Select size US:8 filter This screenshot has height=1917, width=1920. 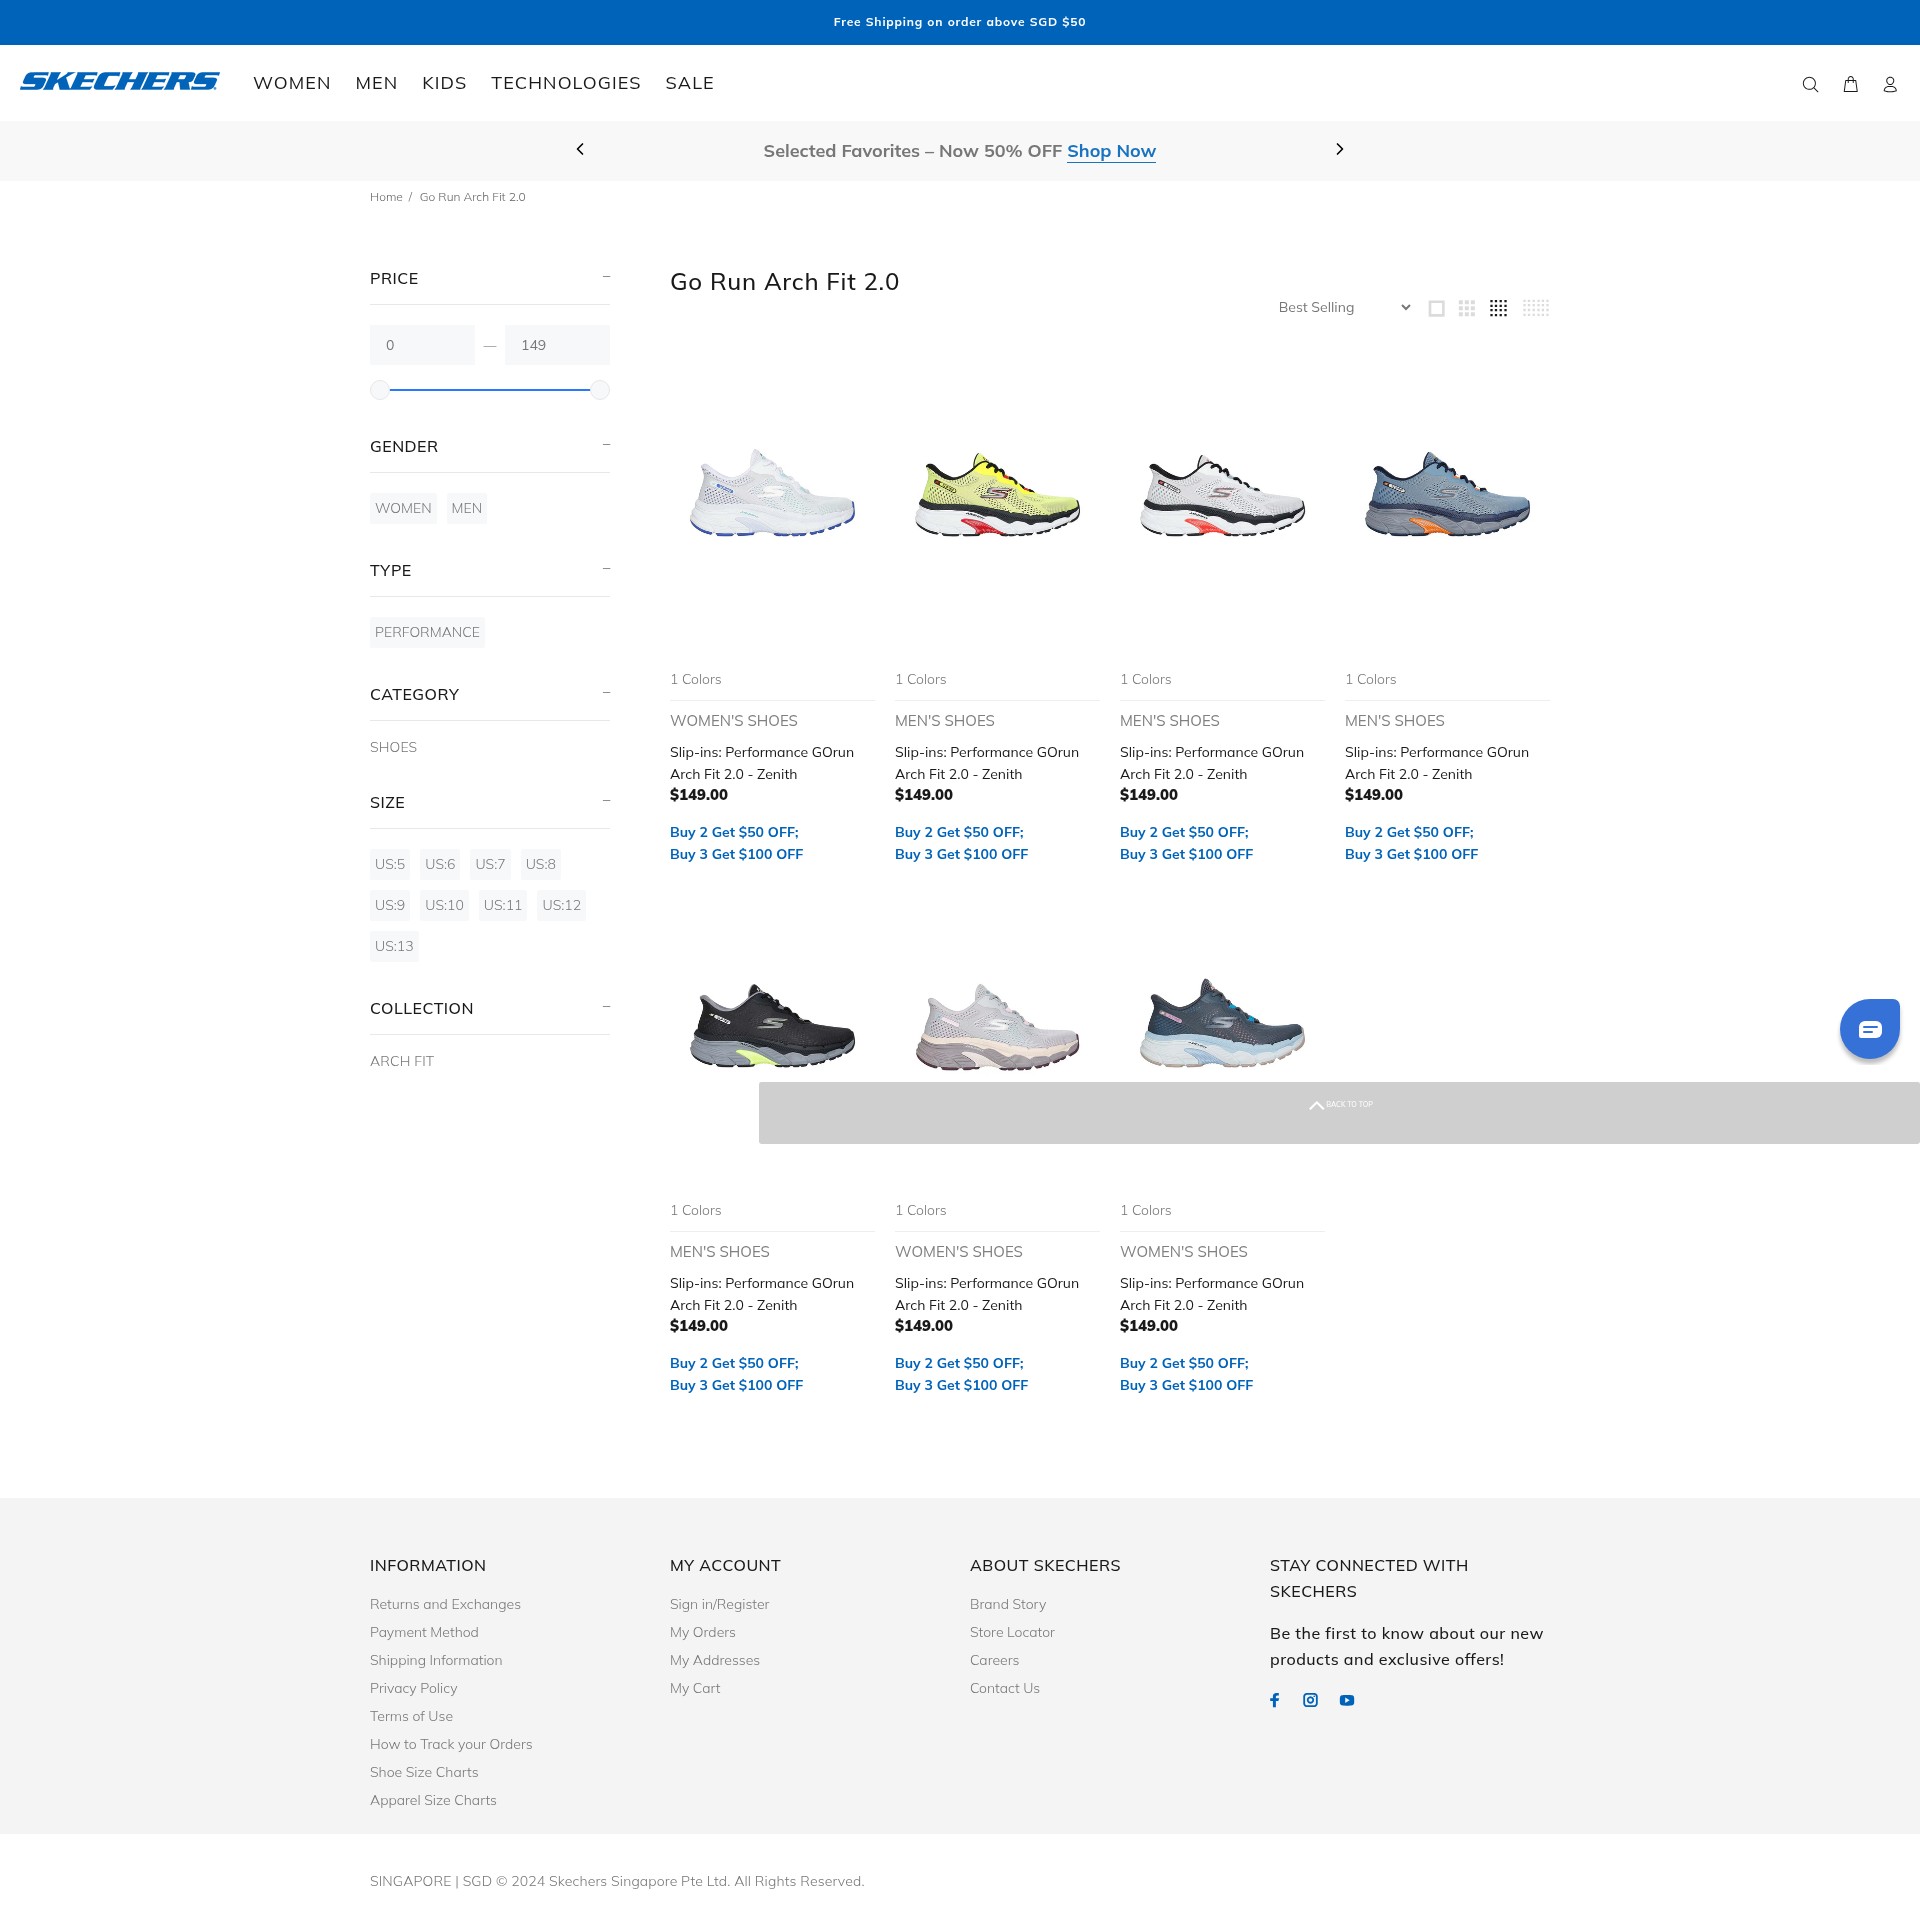[541, 864]
